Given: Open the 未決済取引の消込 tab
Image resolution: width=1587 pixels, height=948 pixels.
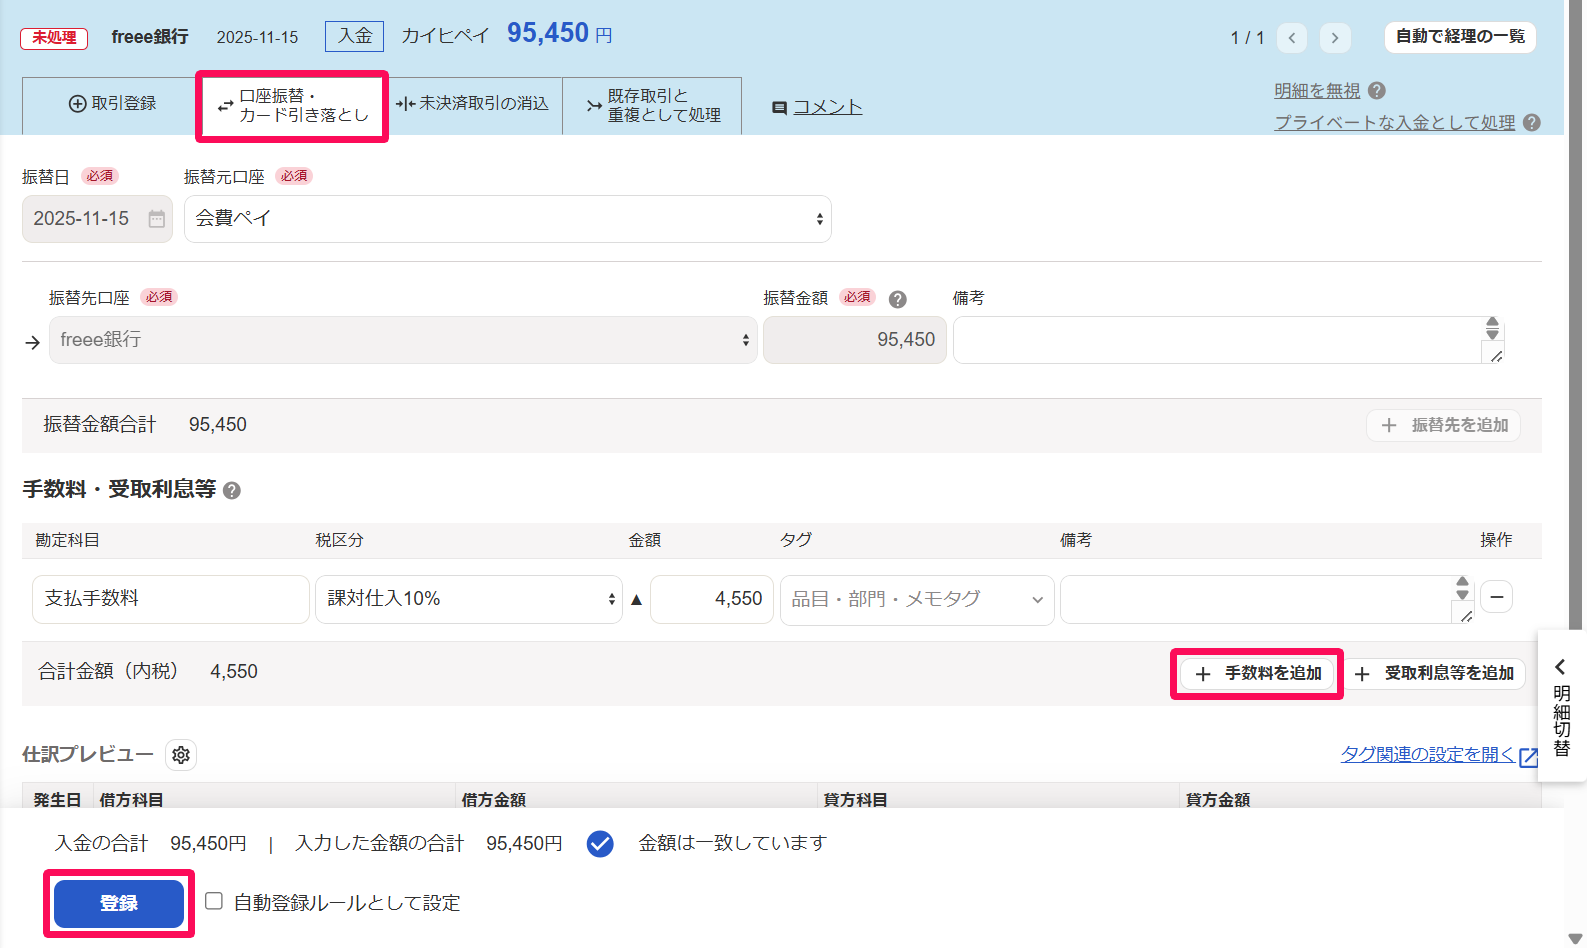Looking at the screenshot, I should (x=472, y=104).
